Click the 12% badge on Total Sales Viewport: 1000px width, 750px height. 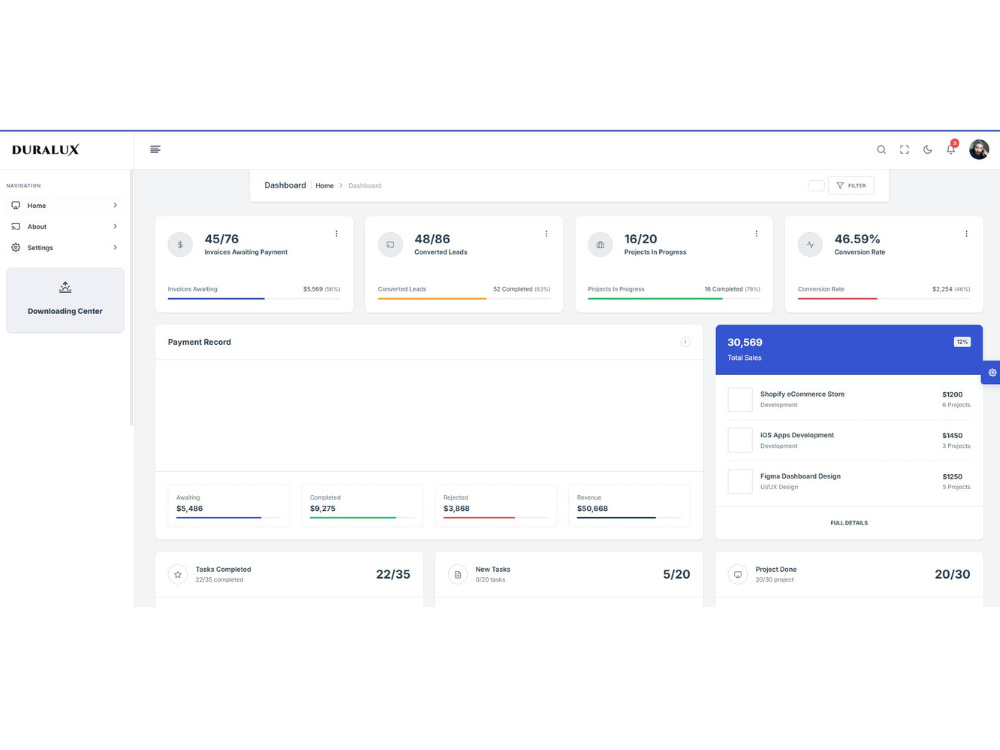coord(962,342)
